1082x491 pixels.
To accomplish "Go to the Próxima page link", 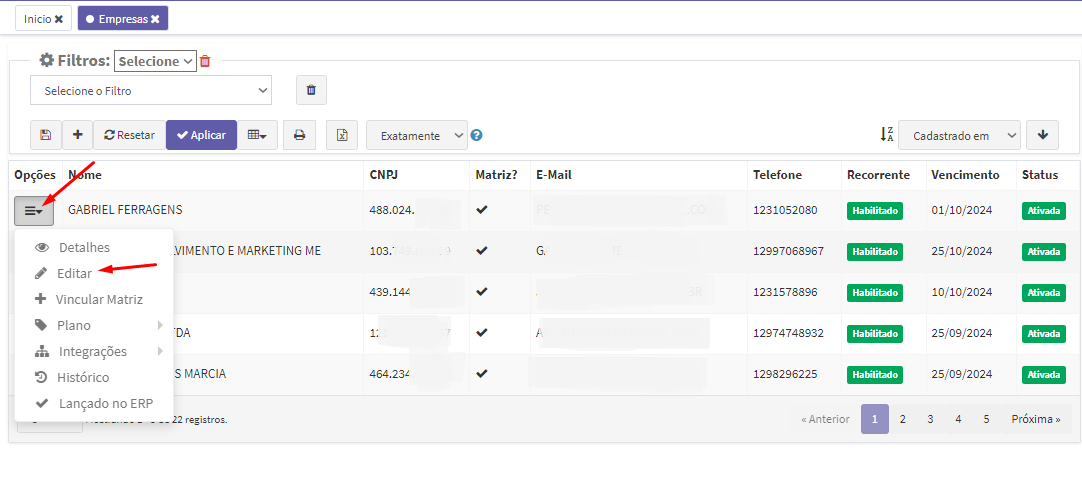I will pyautogui.click(x=1035, y=419).
